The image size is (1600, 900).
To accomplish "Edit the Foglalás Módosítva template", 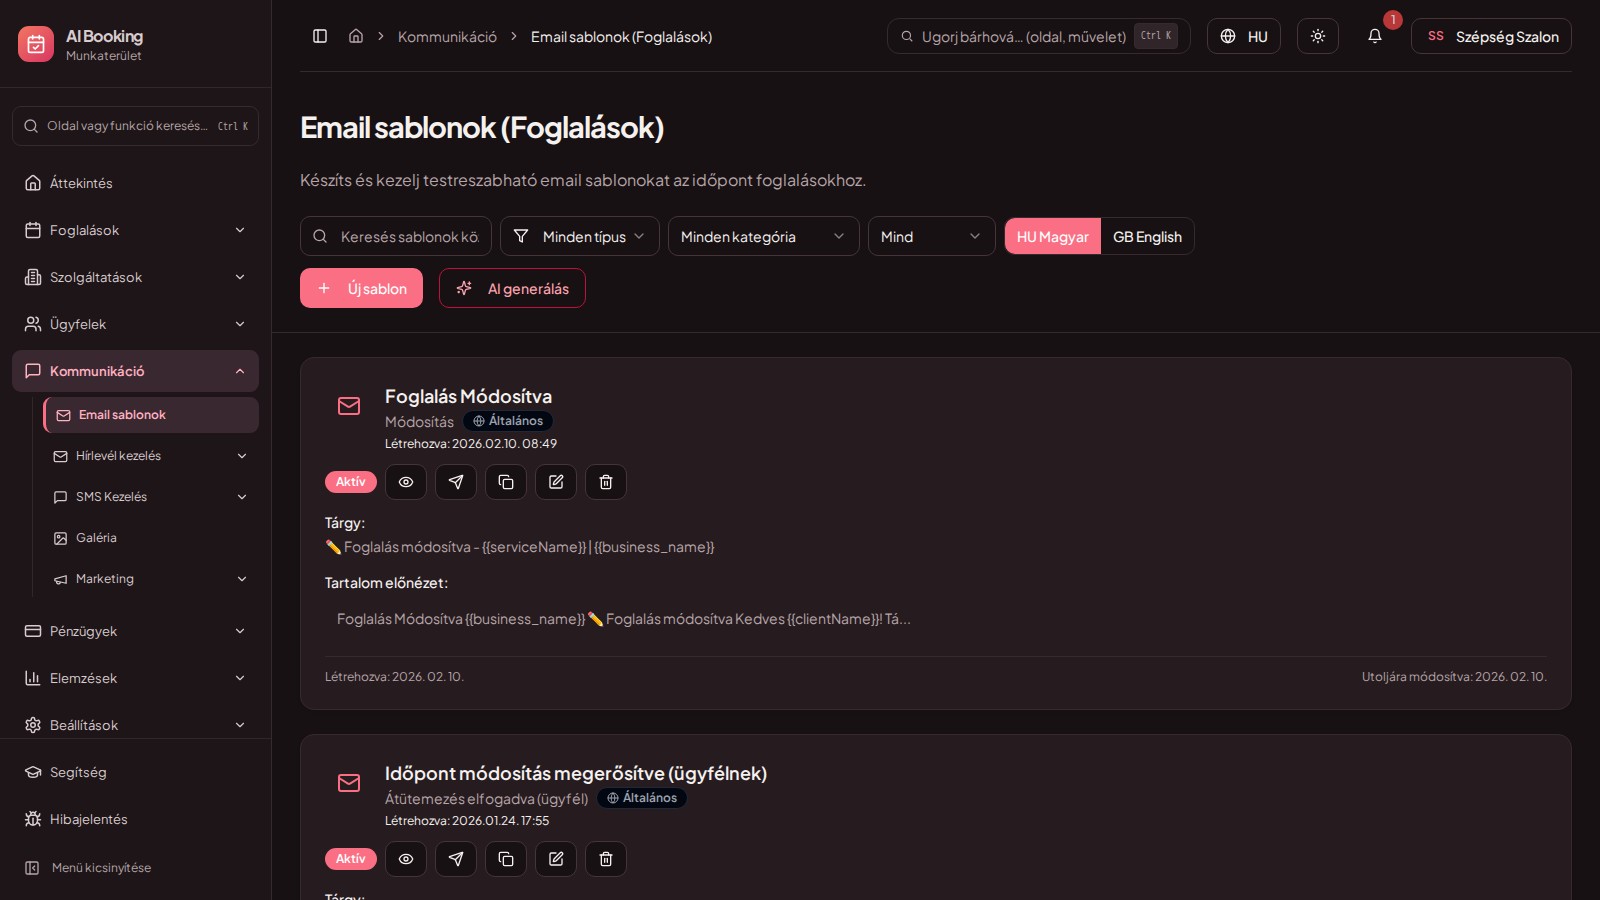I will (556, 482).
